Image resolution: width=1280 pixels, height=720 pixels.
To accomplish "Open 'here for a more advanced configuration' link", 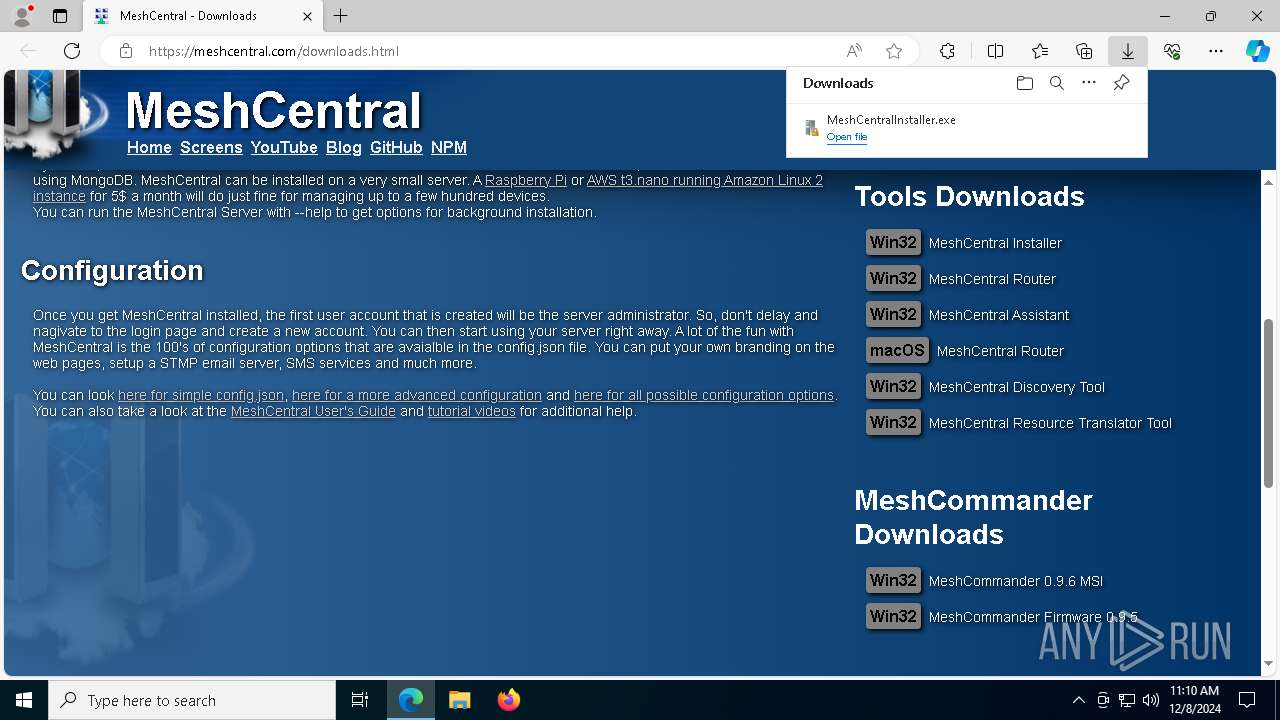I will 417,395.
